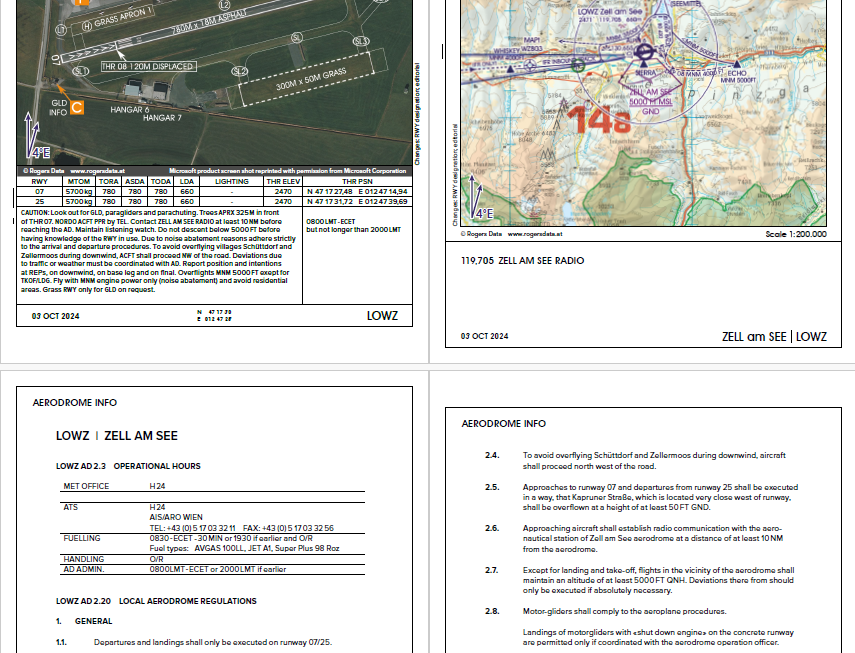The height and width of the screenshot is (653, 855).
Task: Click the 'GLD INFO' label
Action: (59, 107)
